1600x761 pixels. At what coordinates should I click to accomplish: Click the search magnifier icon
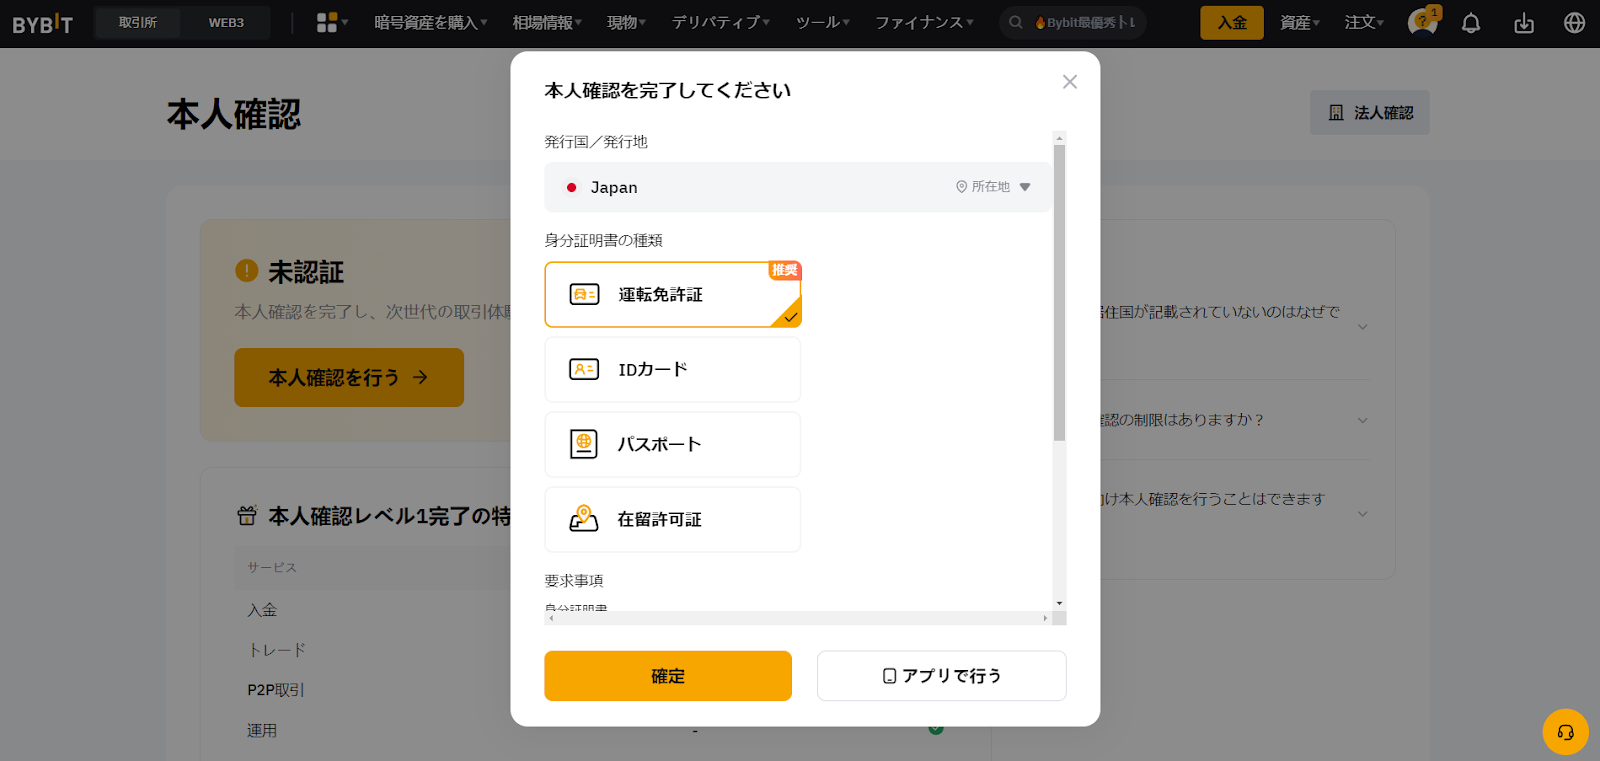(x=1016, y=22)
